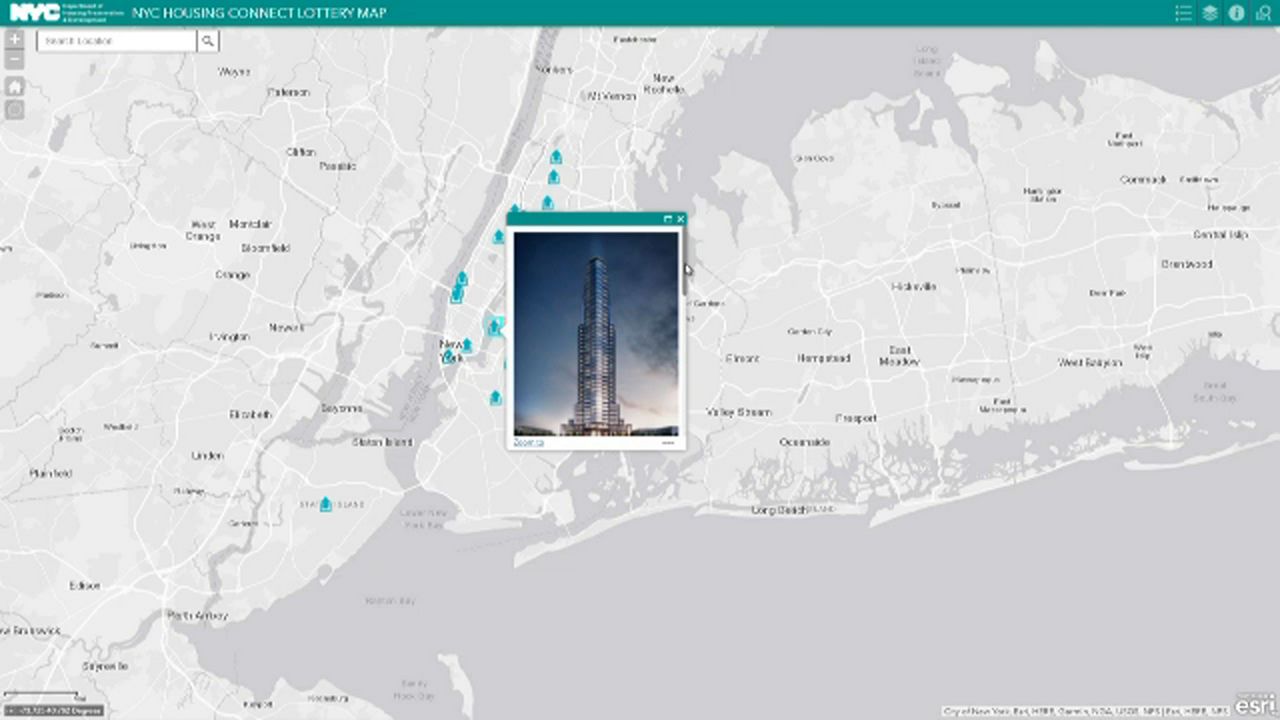Open the Layer List widget

click(1210, 13)
